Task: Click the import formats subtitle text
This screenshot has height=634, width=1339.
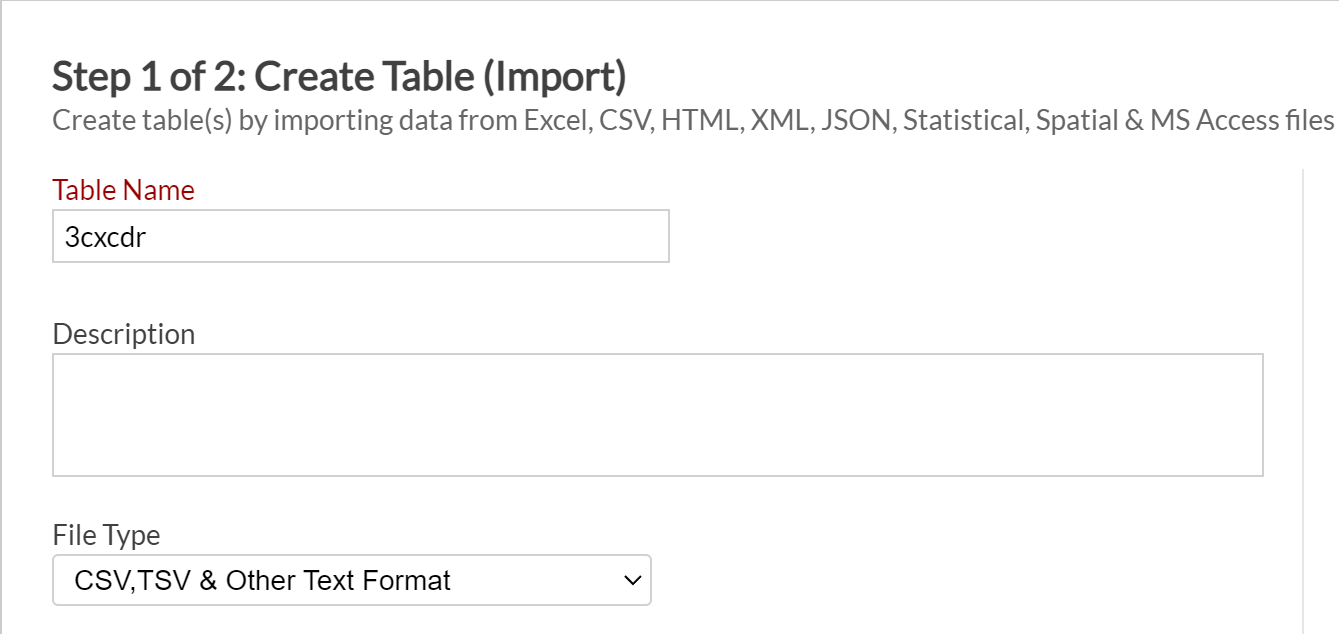Action: pyautogui.click(x=693, y=121)
